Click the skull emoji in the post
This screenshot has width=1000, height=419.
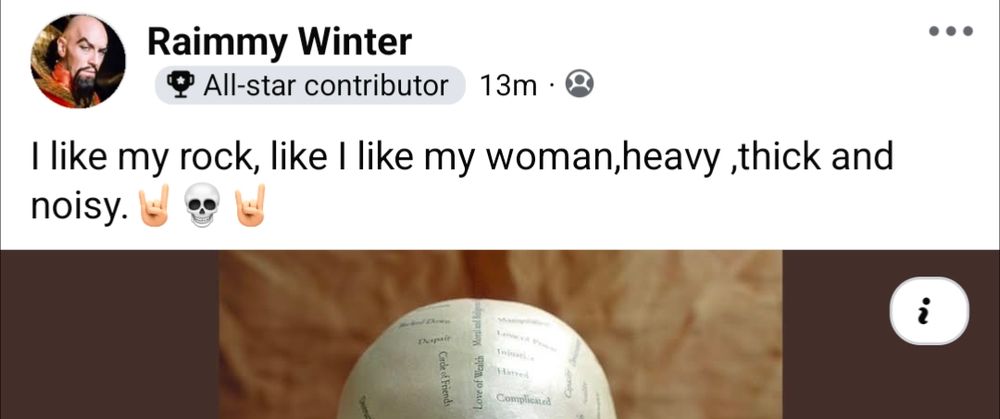pos(202,205)
